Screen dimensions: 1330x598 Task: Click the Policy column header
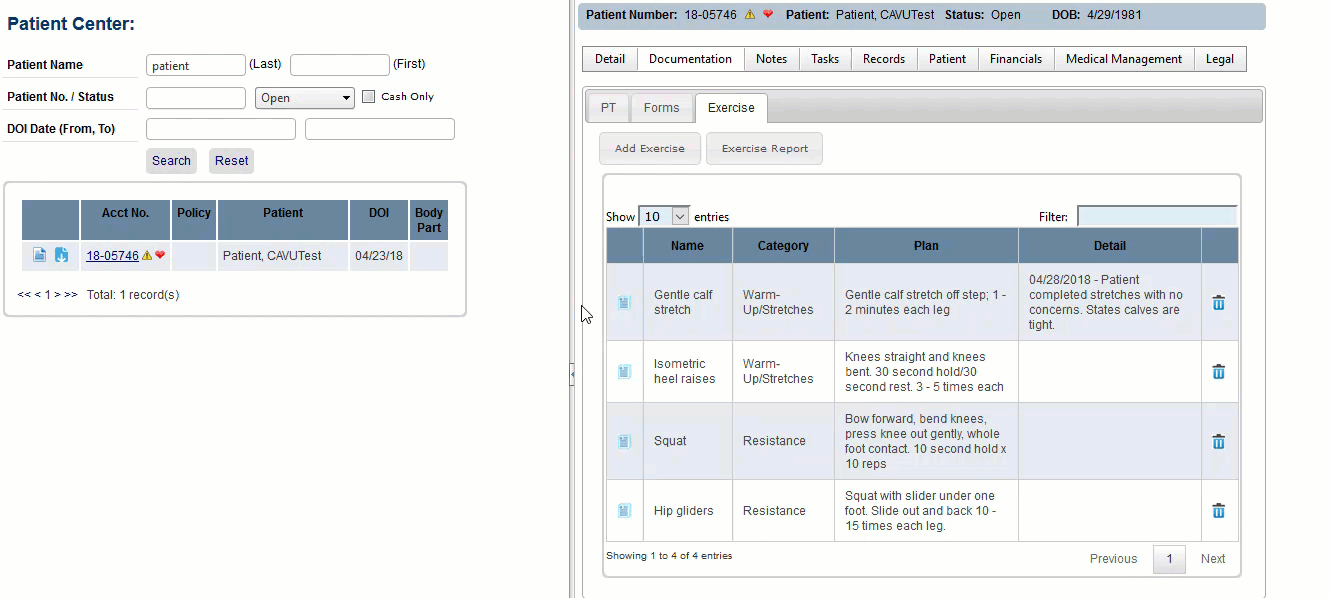(194, 220)
